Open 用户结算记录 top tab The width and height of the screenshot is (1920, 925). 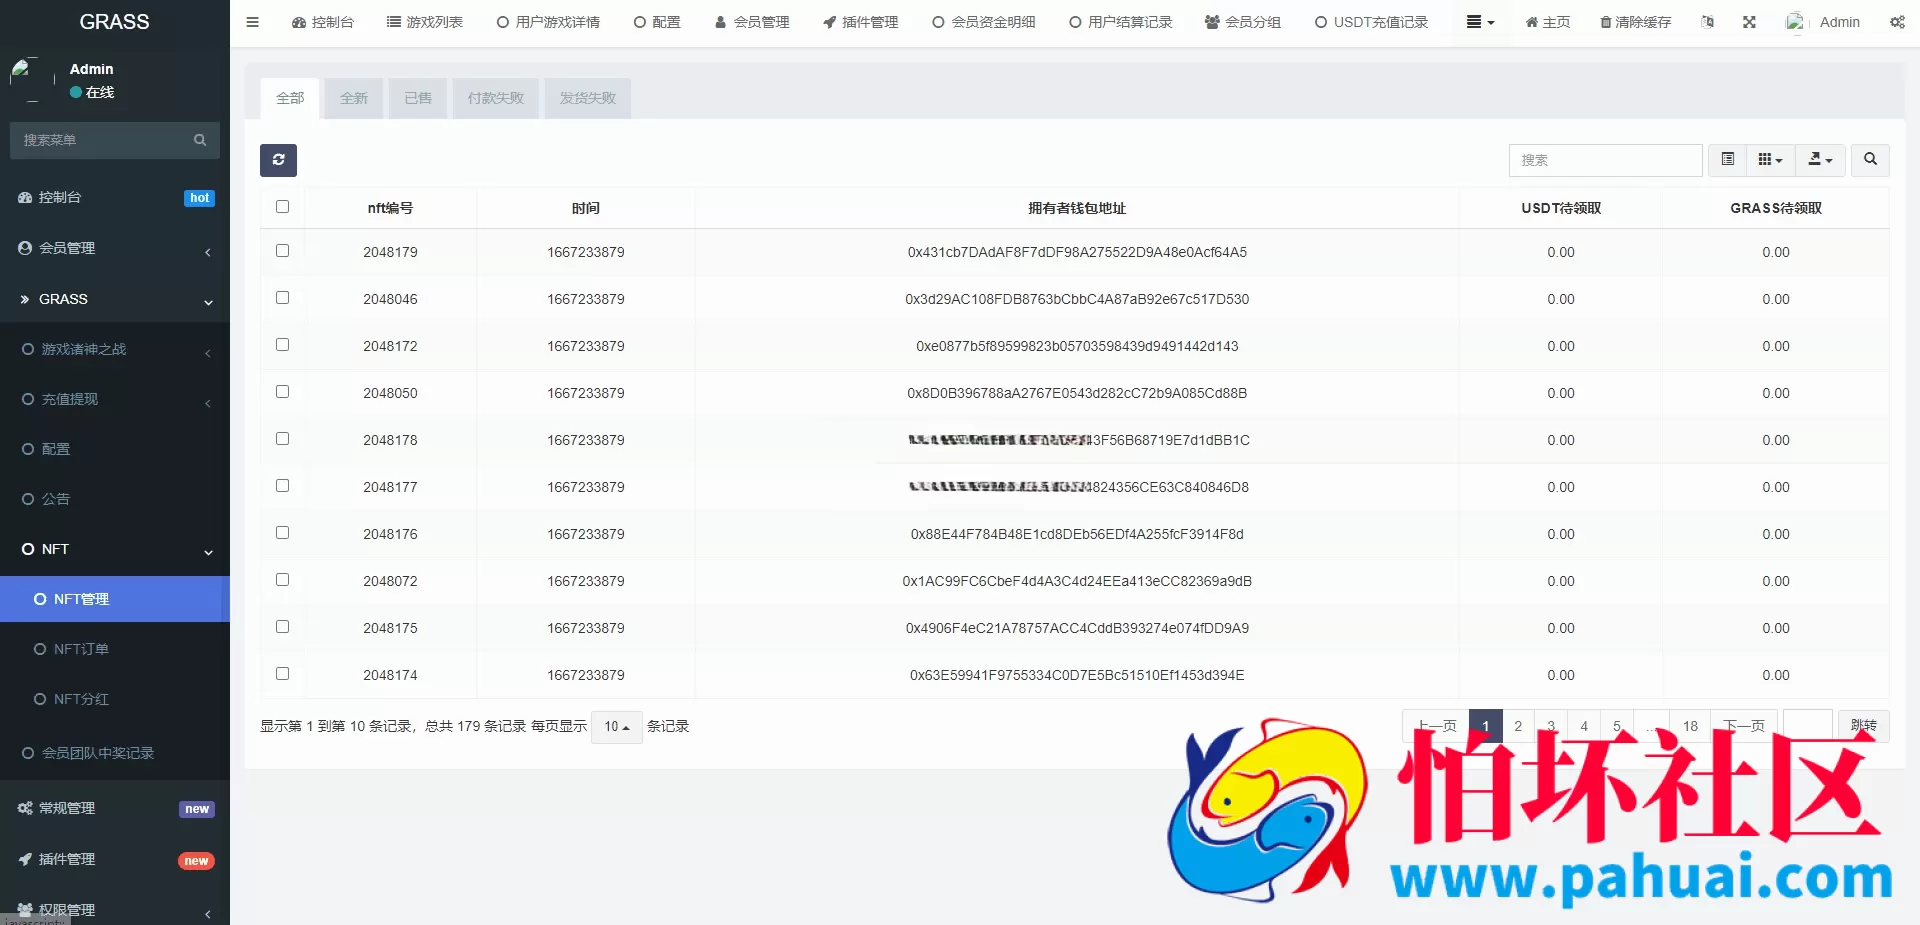tap(1120, 22)
